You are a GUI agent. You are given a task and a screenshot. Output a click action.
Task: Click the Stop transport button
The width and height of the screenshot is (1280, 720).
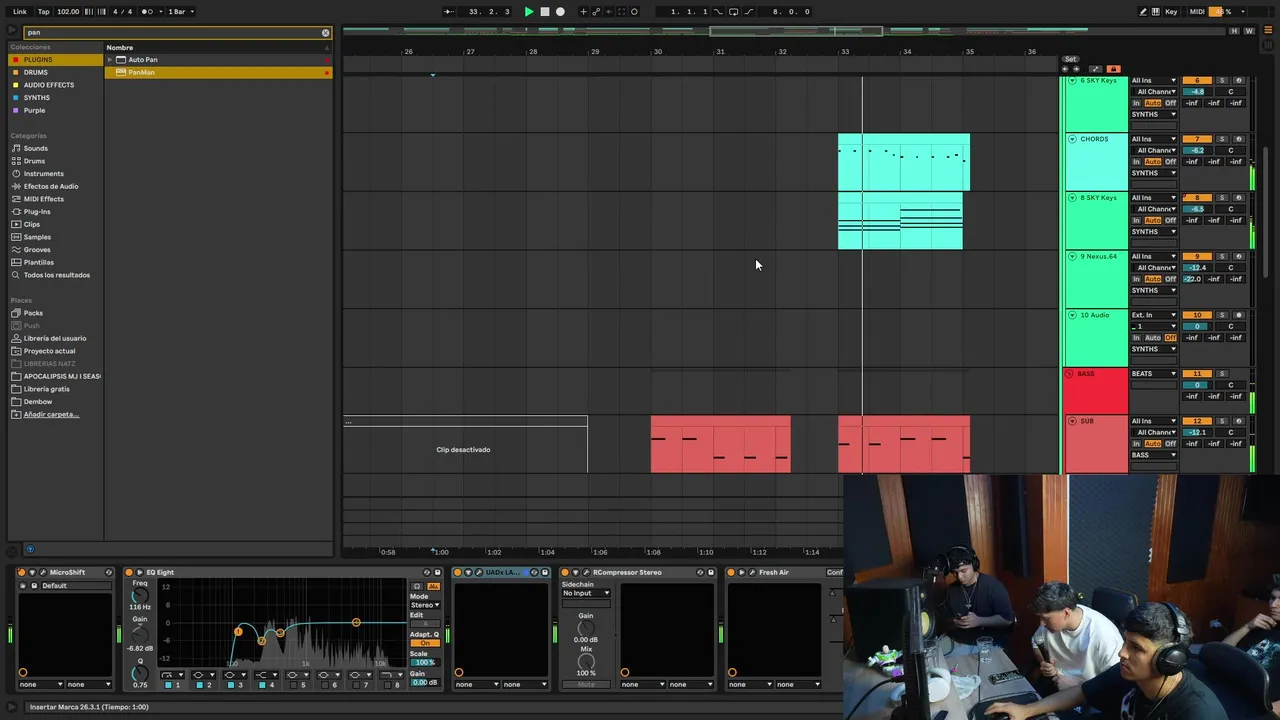tap(545, 12)
